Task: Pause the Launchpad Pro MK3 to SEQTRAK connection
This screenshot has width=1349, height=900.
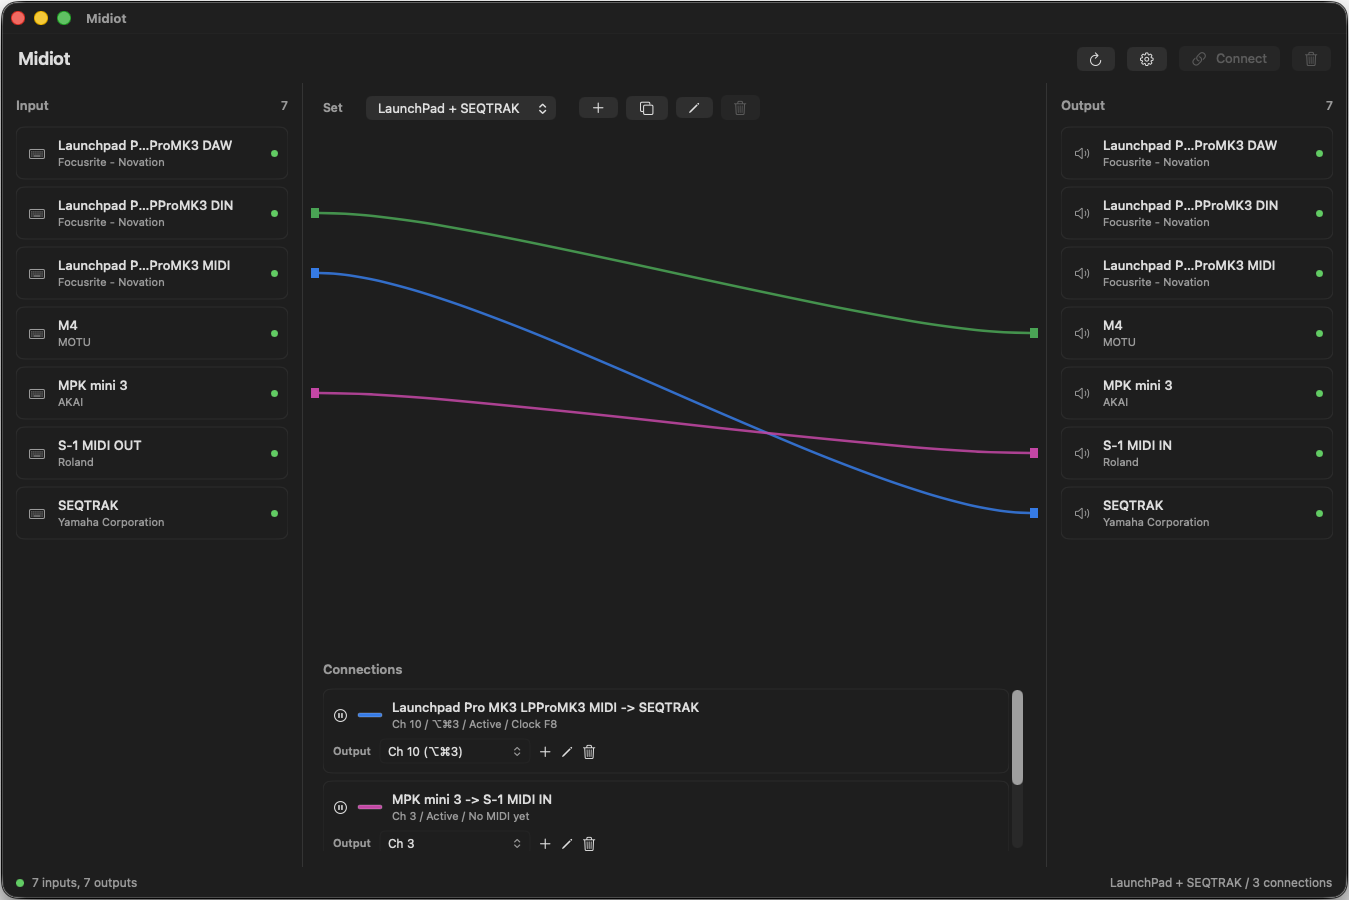Action: click(340, 715)
